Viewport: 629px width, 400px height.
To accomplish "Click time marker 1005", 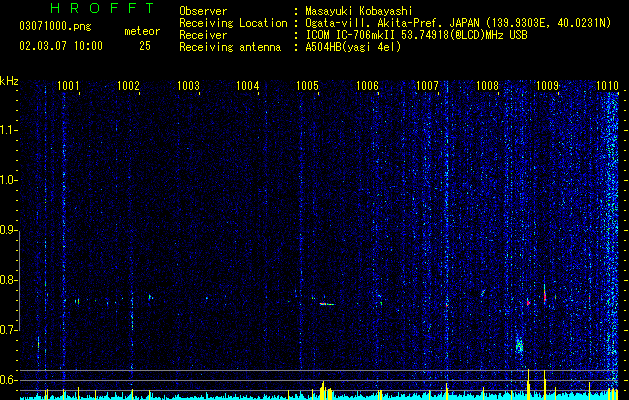I will coord(308,85).
